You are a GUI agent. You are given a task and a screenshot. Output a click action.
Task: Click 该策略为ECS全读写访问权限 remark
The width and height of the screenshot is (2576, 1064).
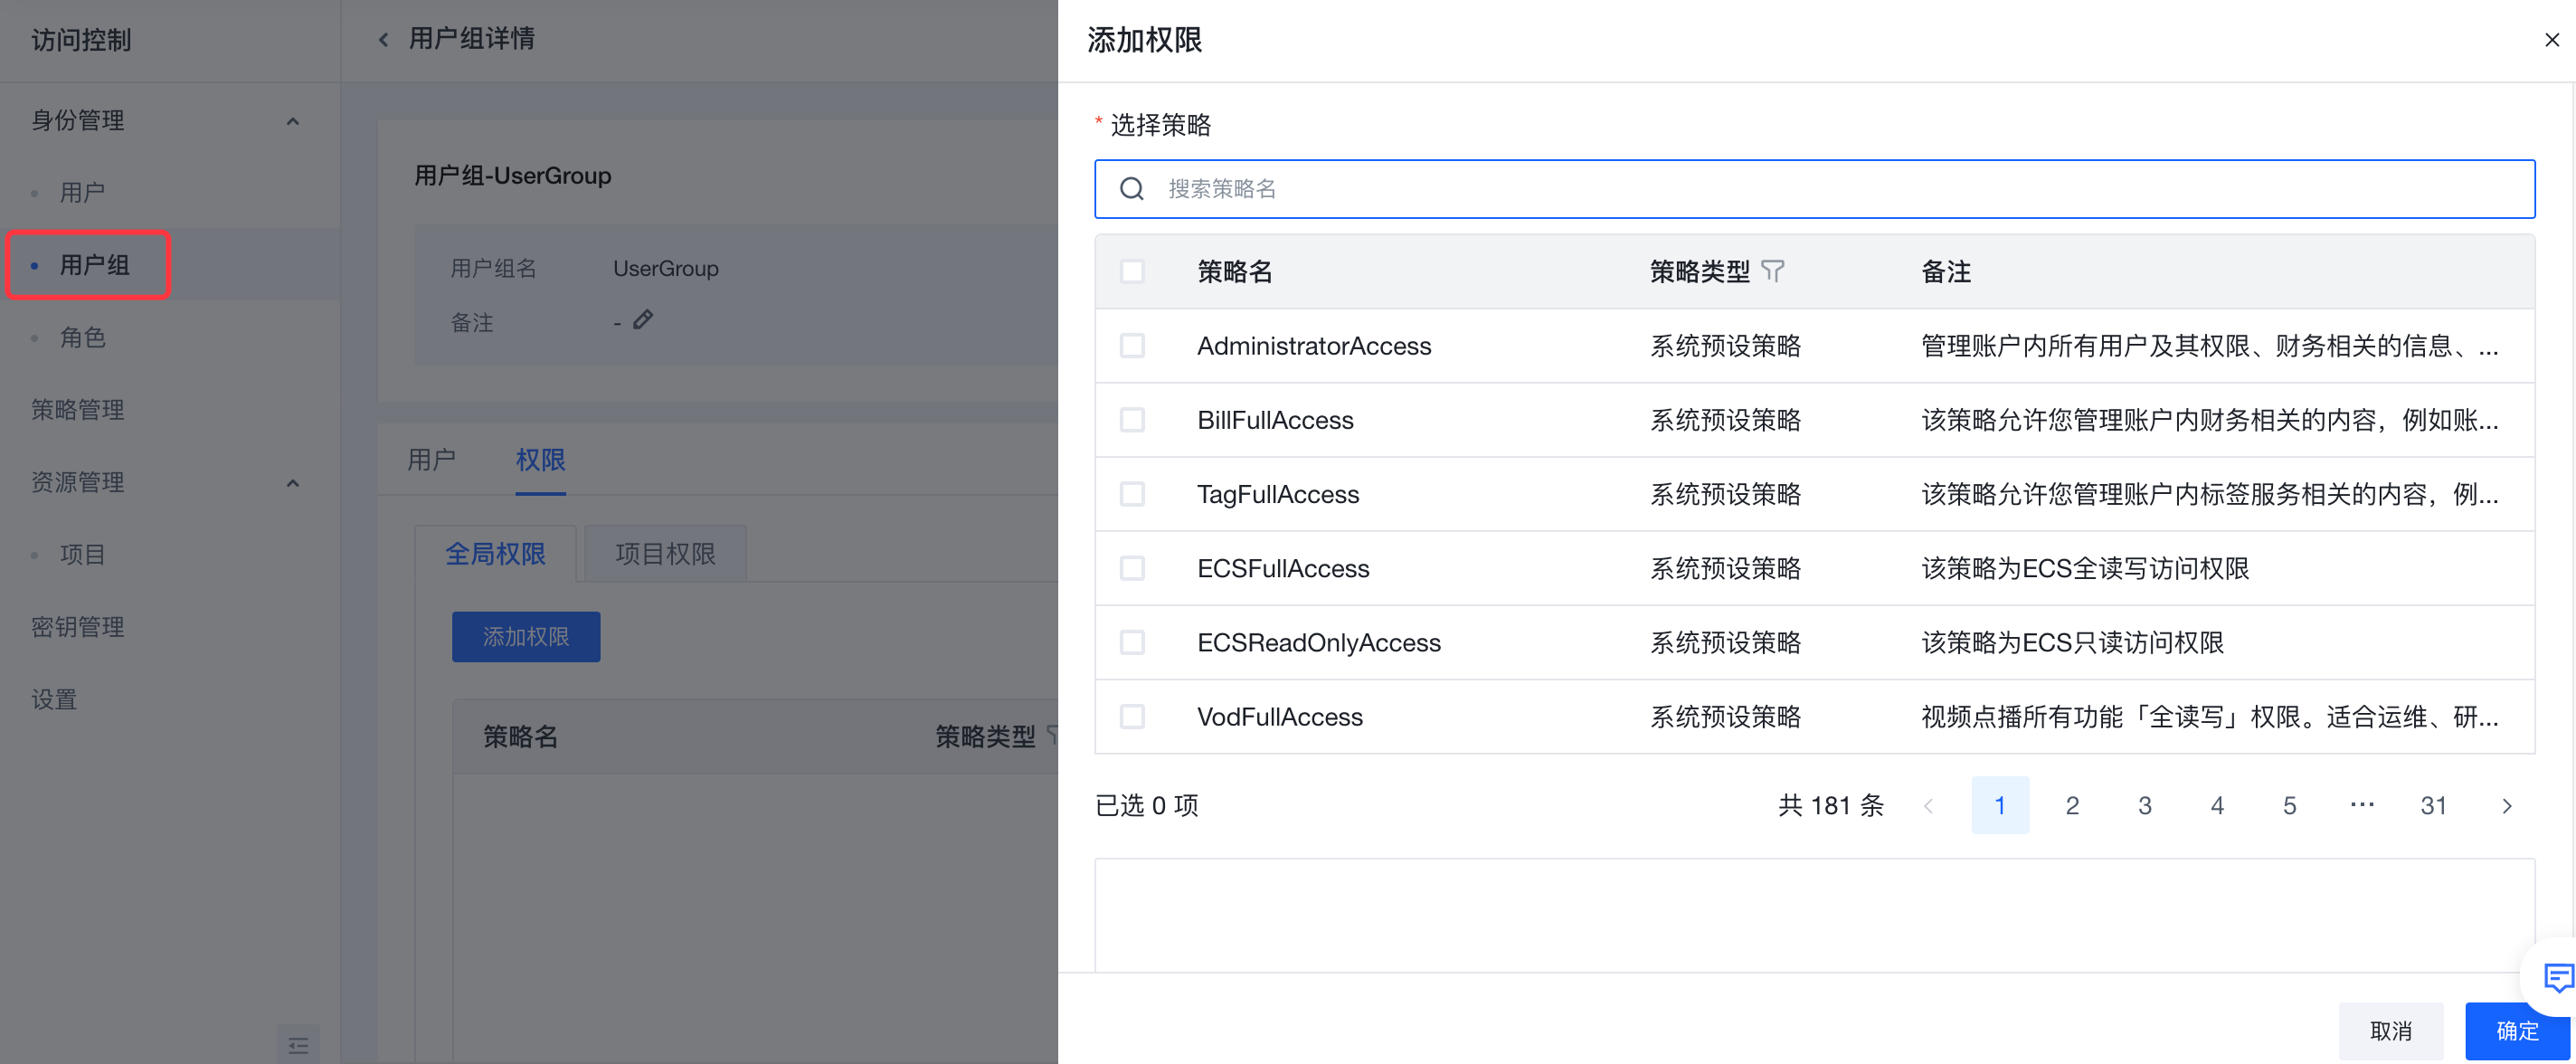(x=2085, y=568)
